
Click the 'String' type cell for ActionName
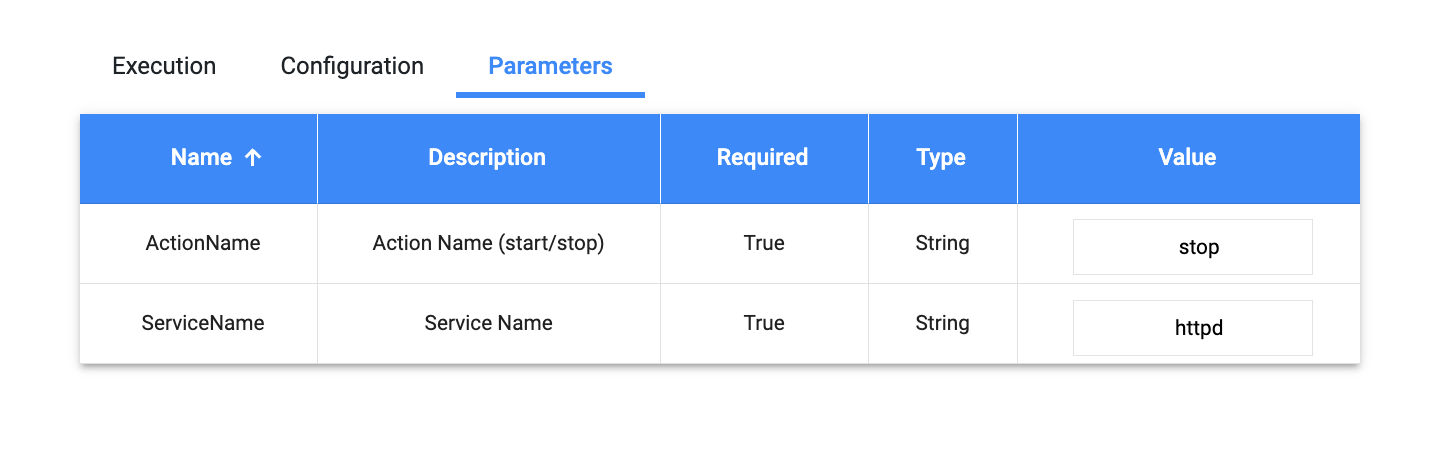[942, 244]
